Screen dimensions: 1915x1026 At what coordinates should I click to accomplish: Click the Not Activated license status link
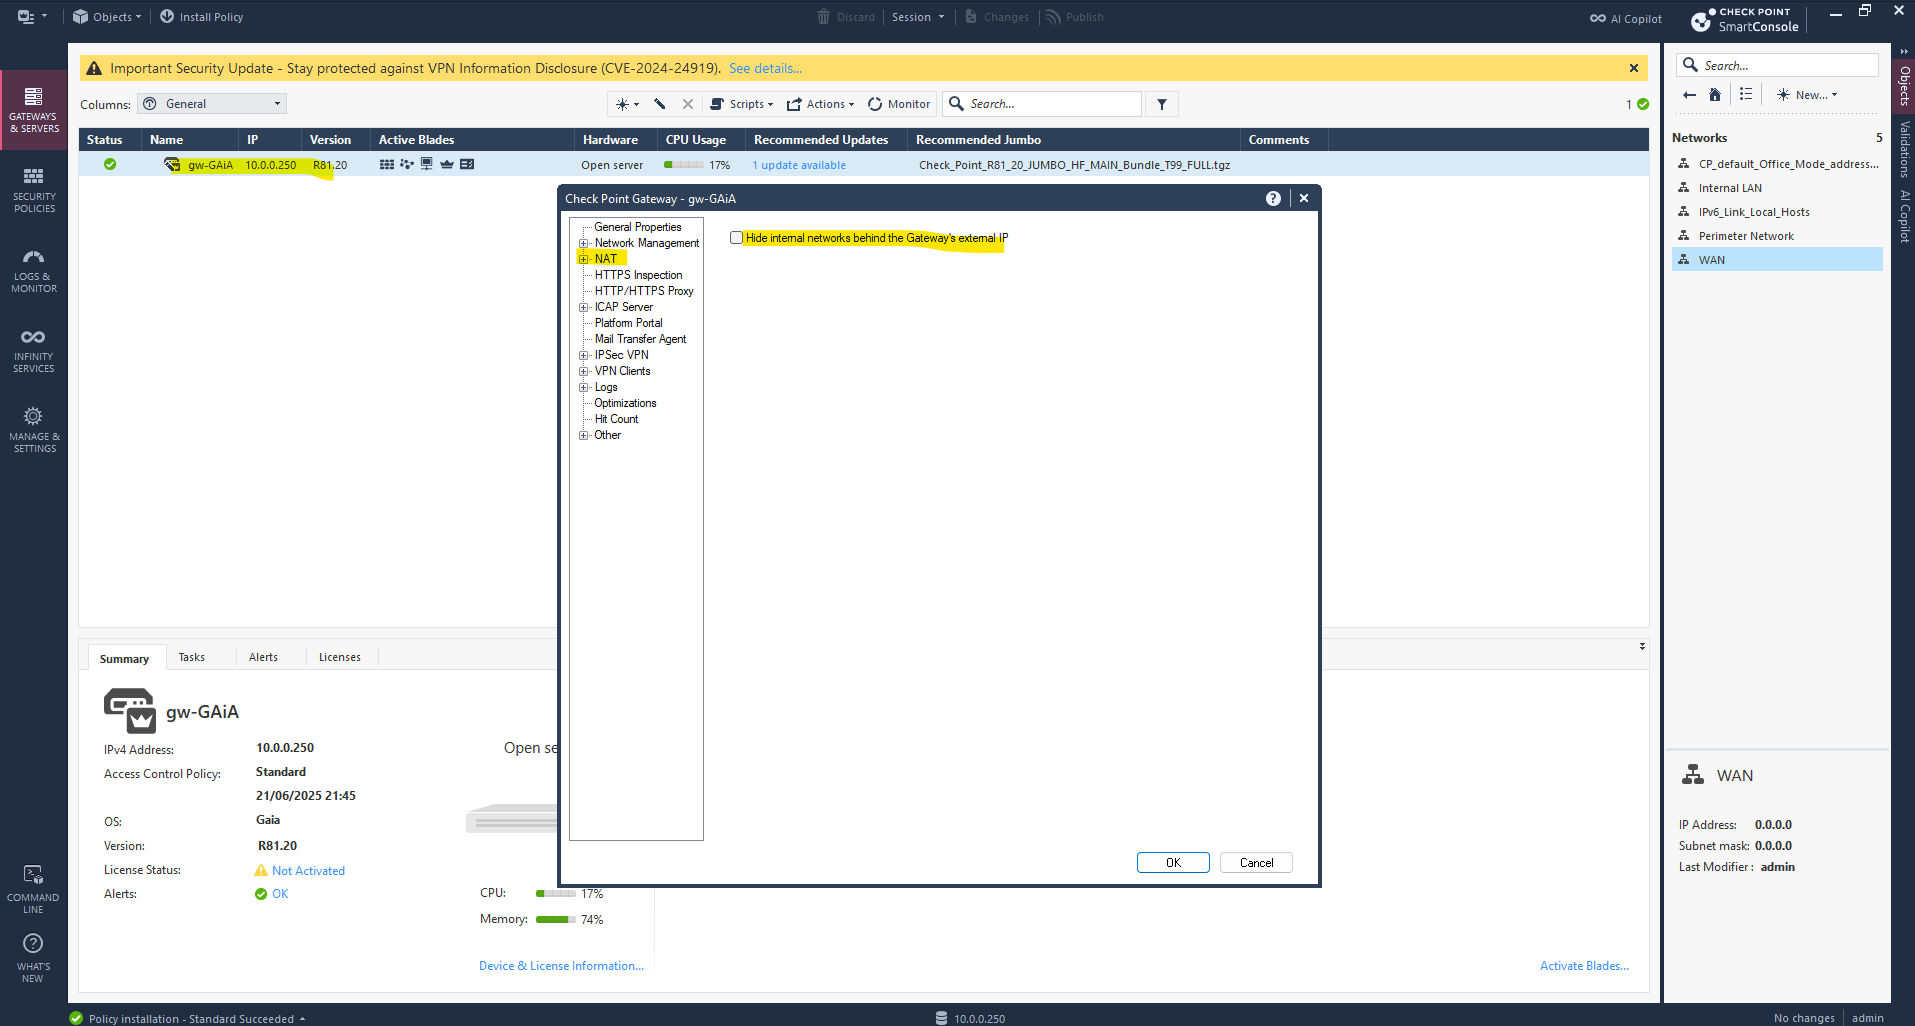pyautogui.click(x=308, y=871)
